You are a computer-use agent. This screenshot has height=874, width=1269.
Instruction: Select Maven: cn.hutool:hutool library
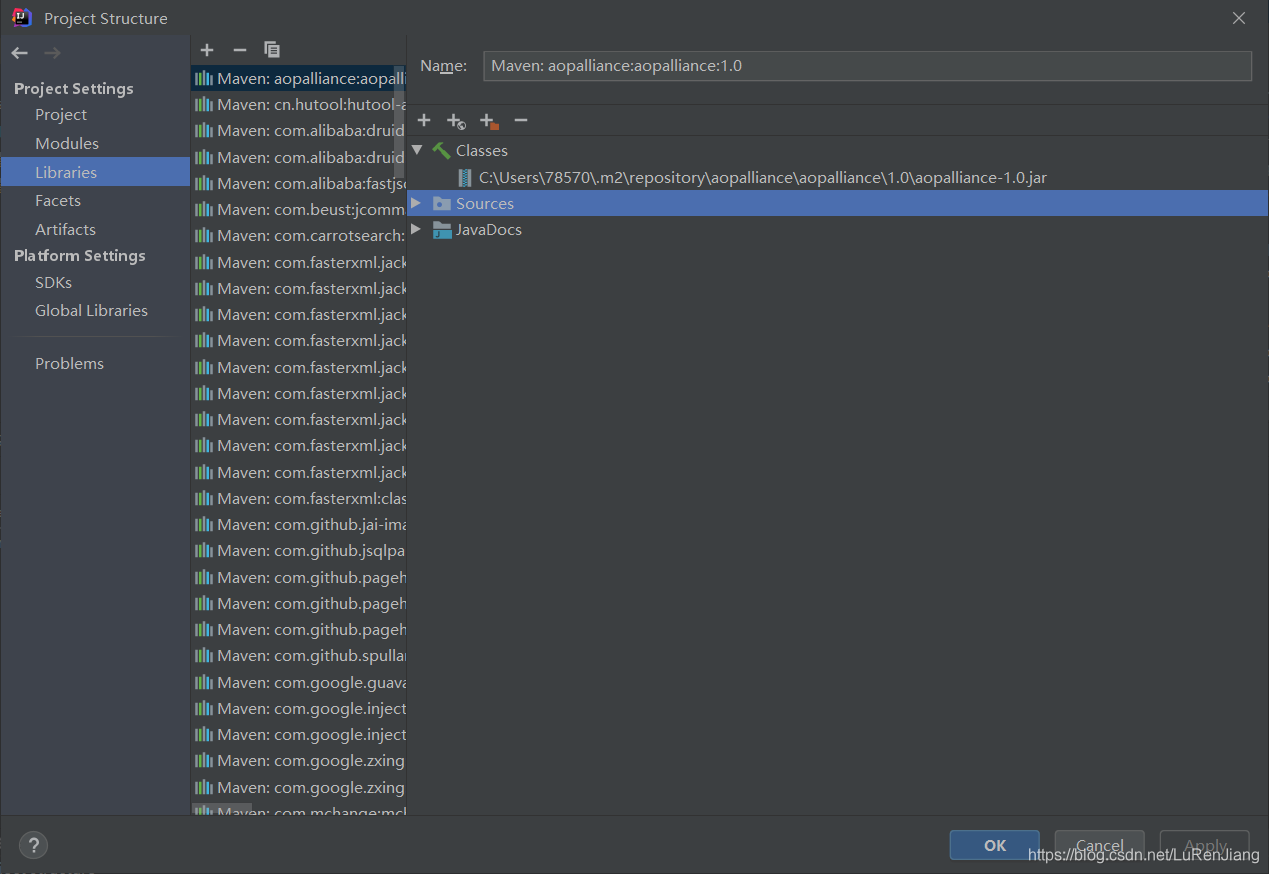(298, 104)
